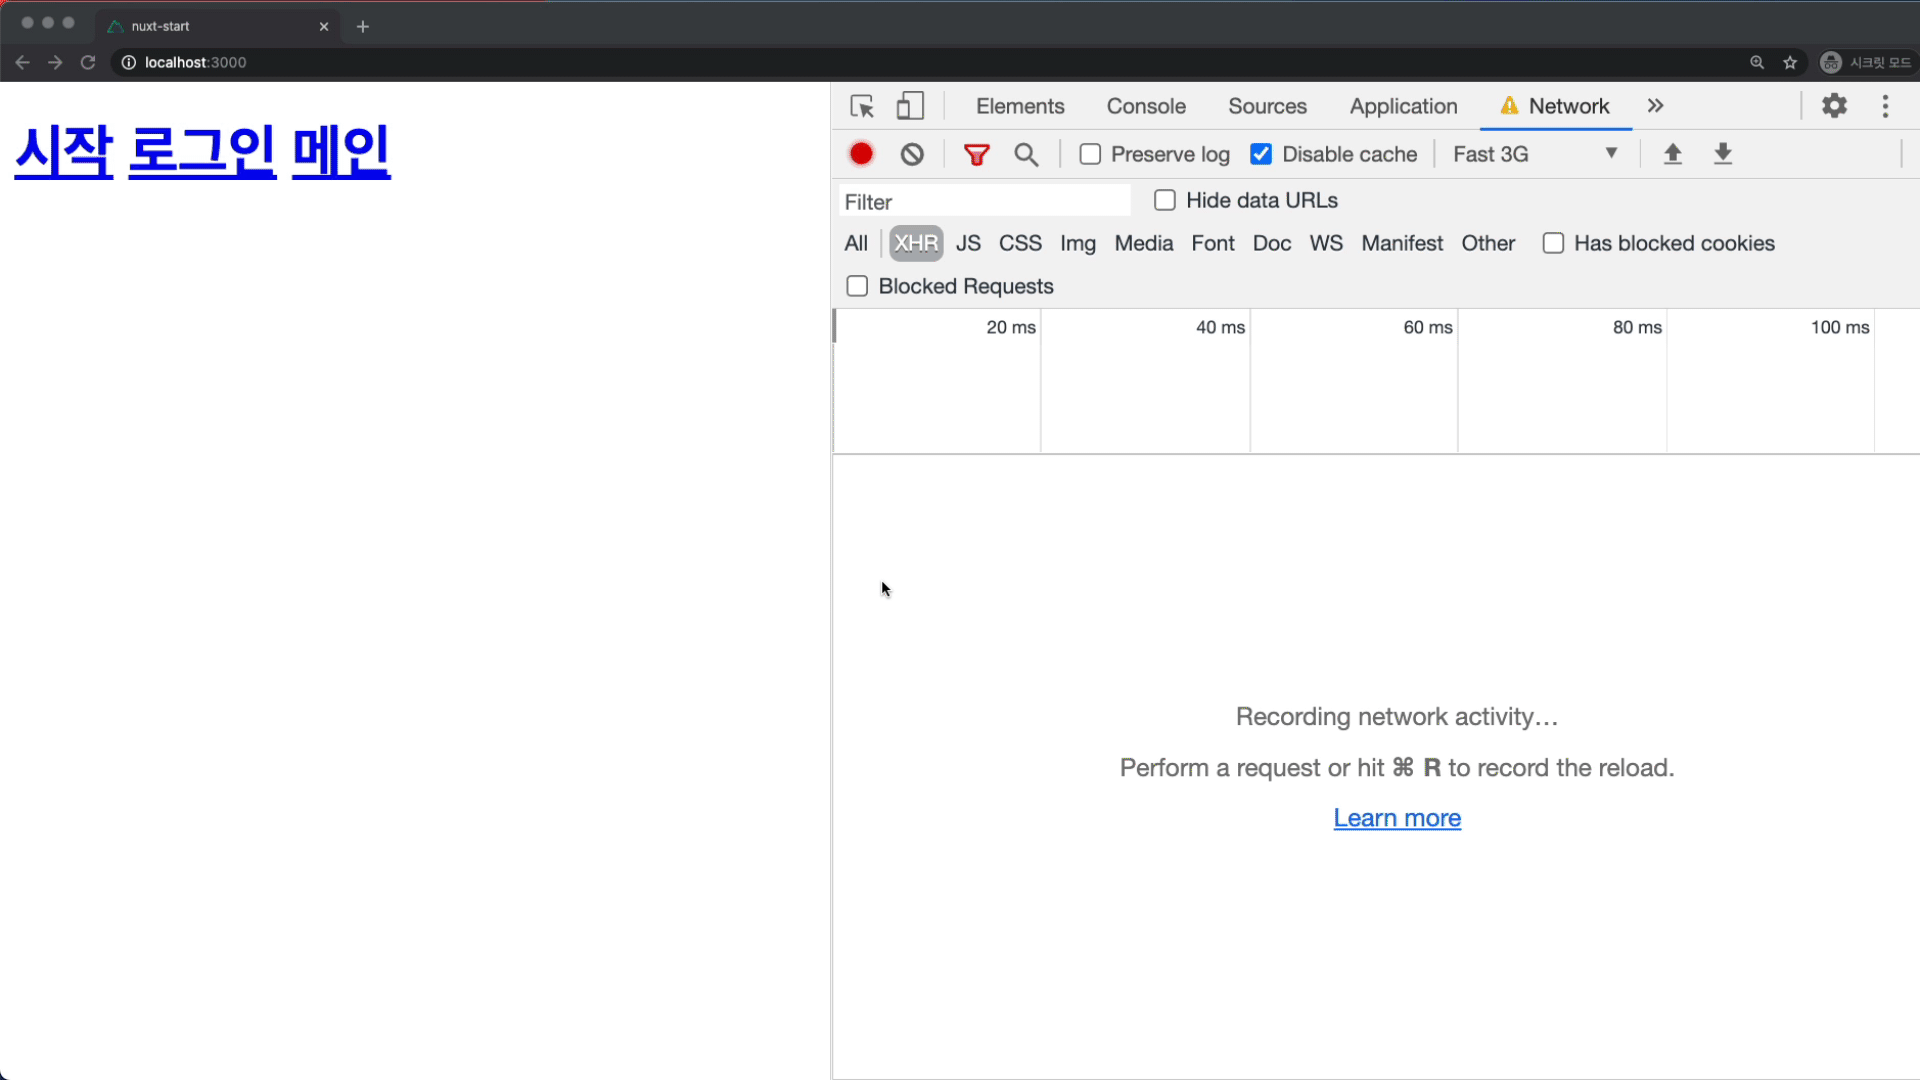This screenshot has width=1920, height=1080.
Task: Click the filter funnel icon
Action: click(976, 154)
